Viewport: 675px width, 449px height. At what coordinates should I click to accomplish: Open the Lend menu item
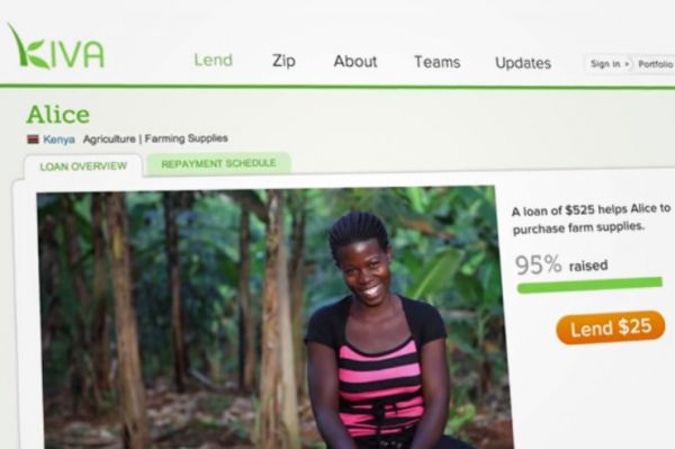(213, 60)
